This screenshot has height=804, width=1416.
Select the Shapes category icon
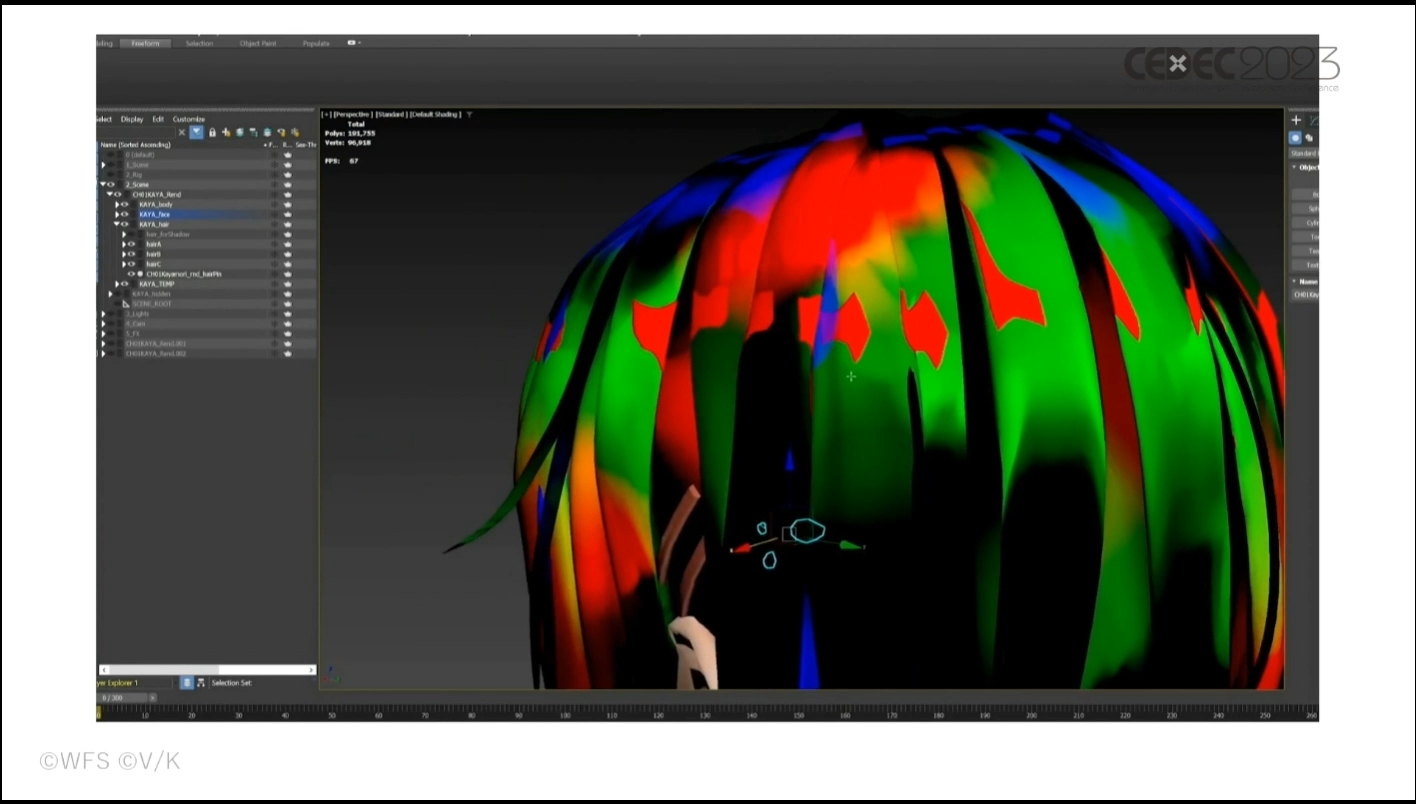click(1308, 138)
